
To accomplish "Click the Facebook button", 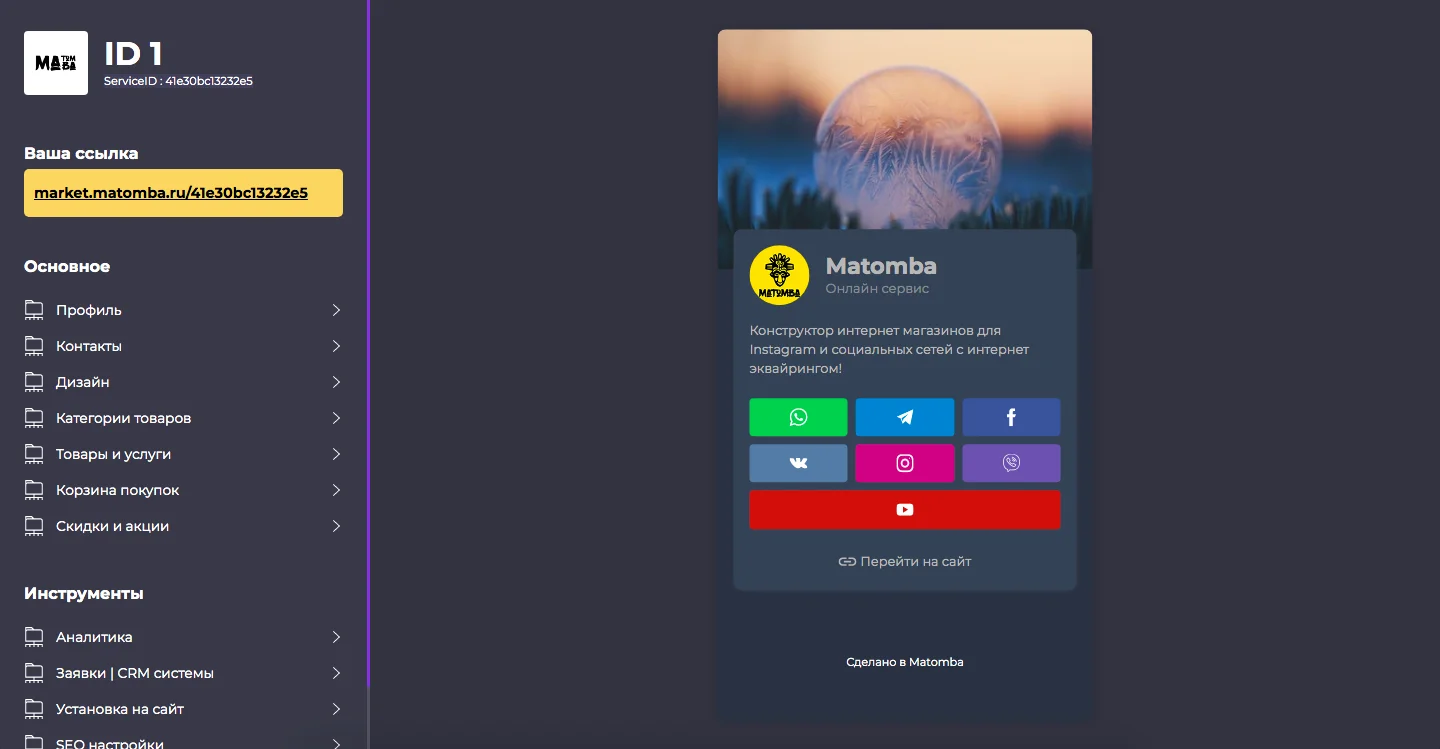I will (1011, 417).
